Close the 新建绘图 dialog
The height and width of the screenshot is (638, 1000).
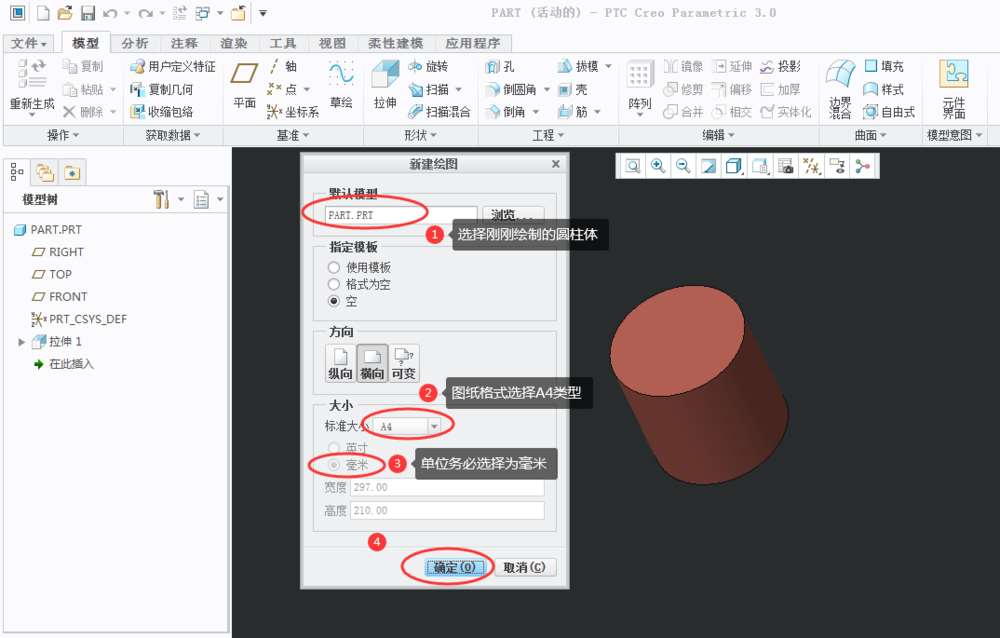point(555,164)
